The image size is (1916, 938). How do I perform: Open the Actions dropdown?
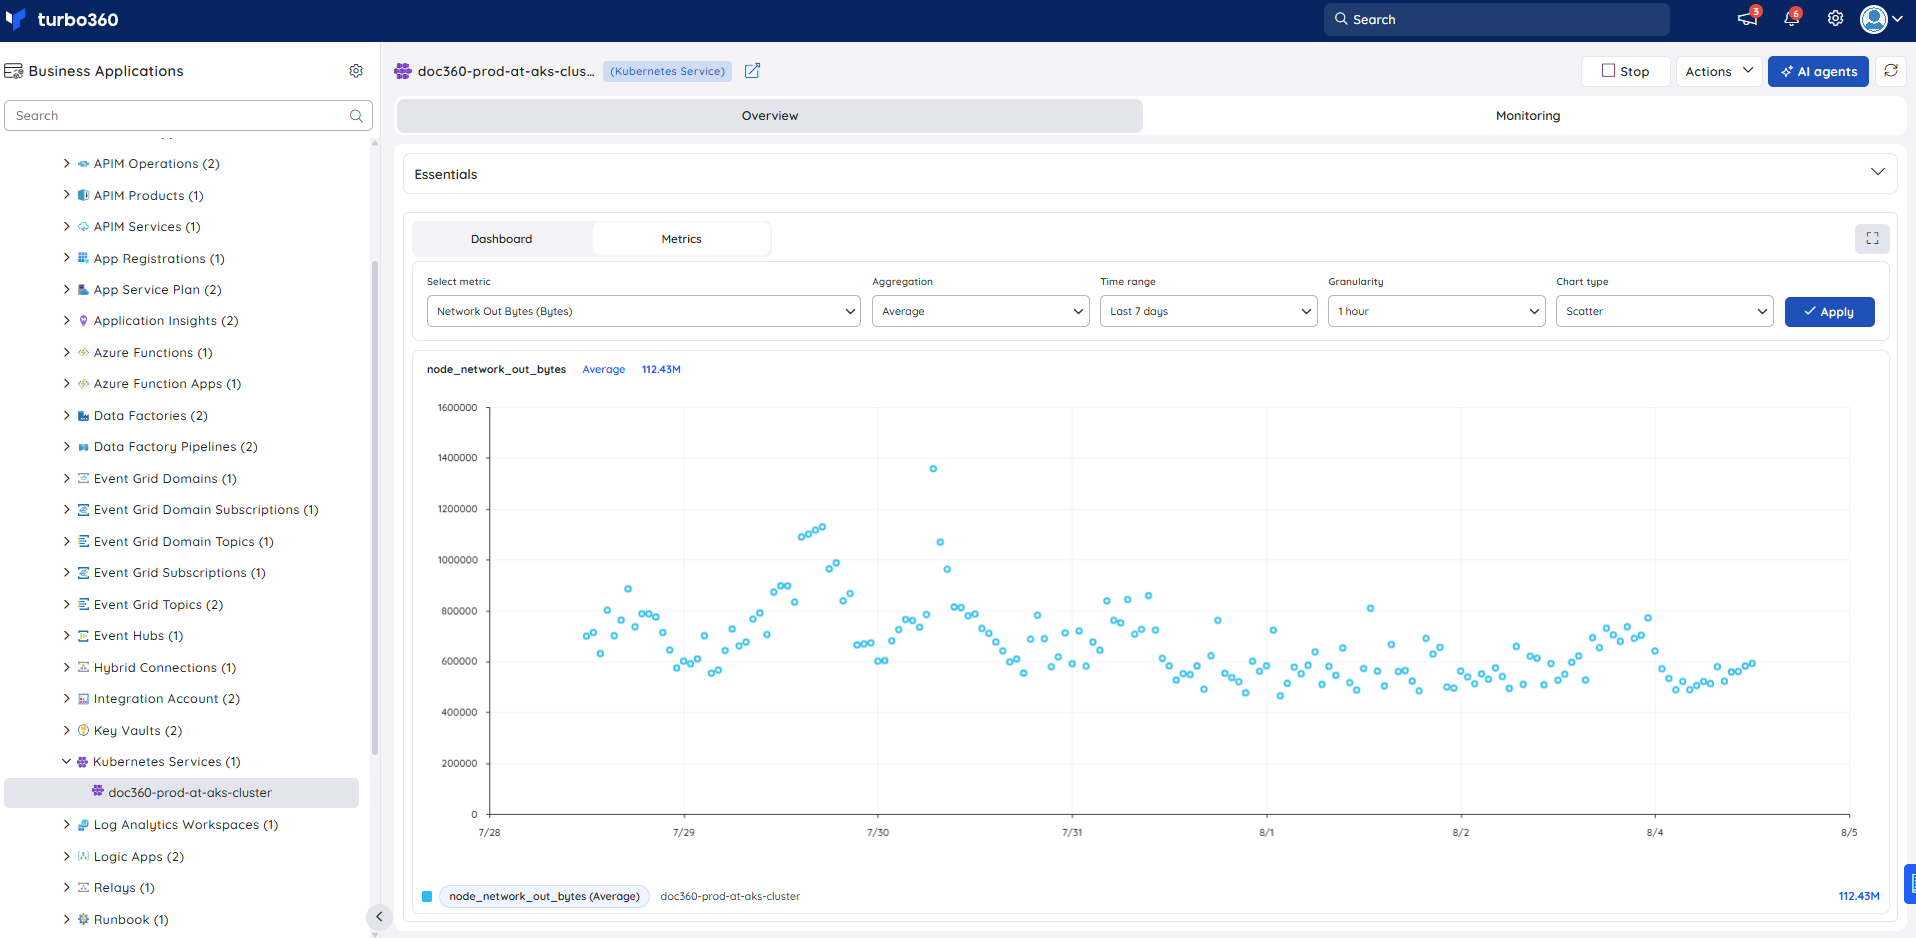coord(1718,71)
